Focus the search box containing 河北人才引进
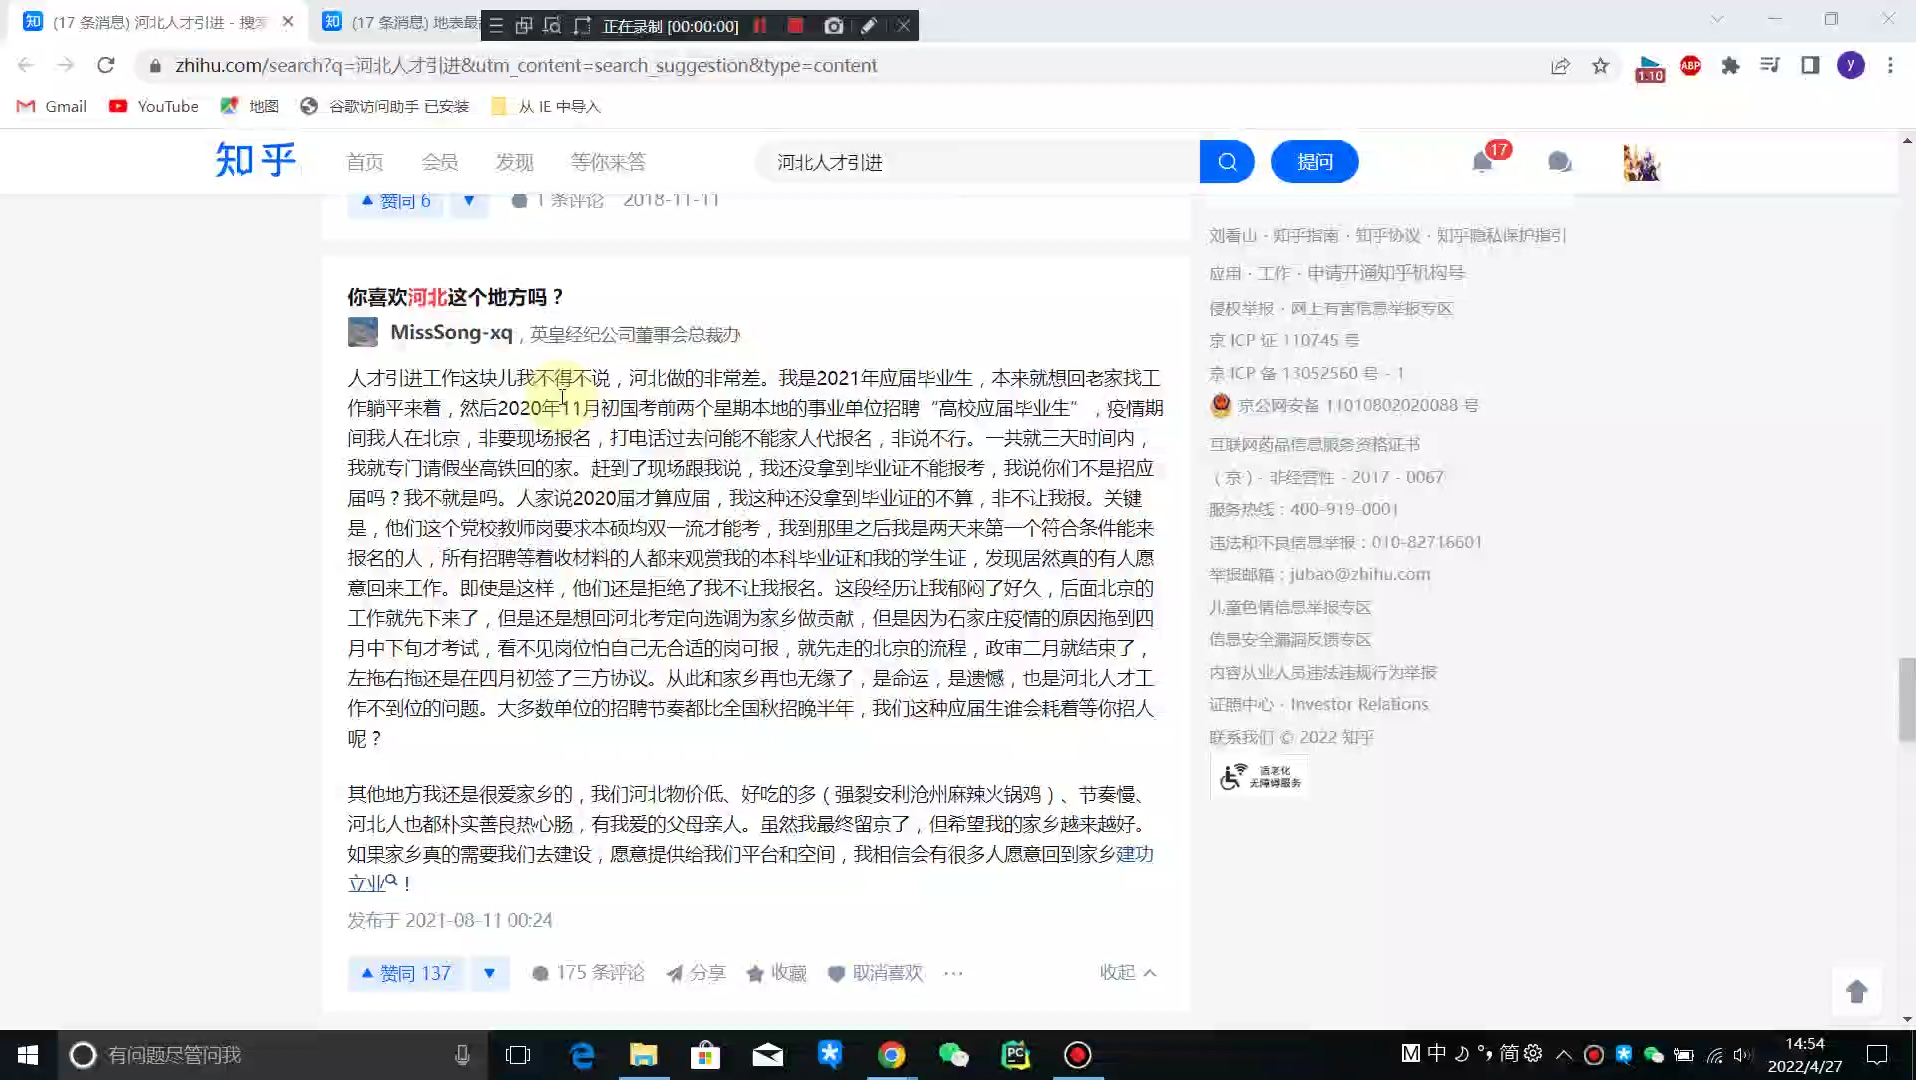 point(978,162)
